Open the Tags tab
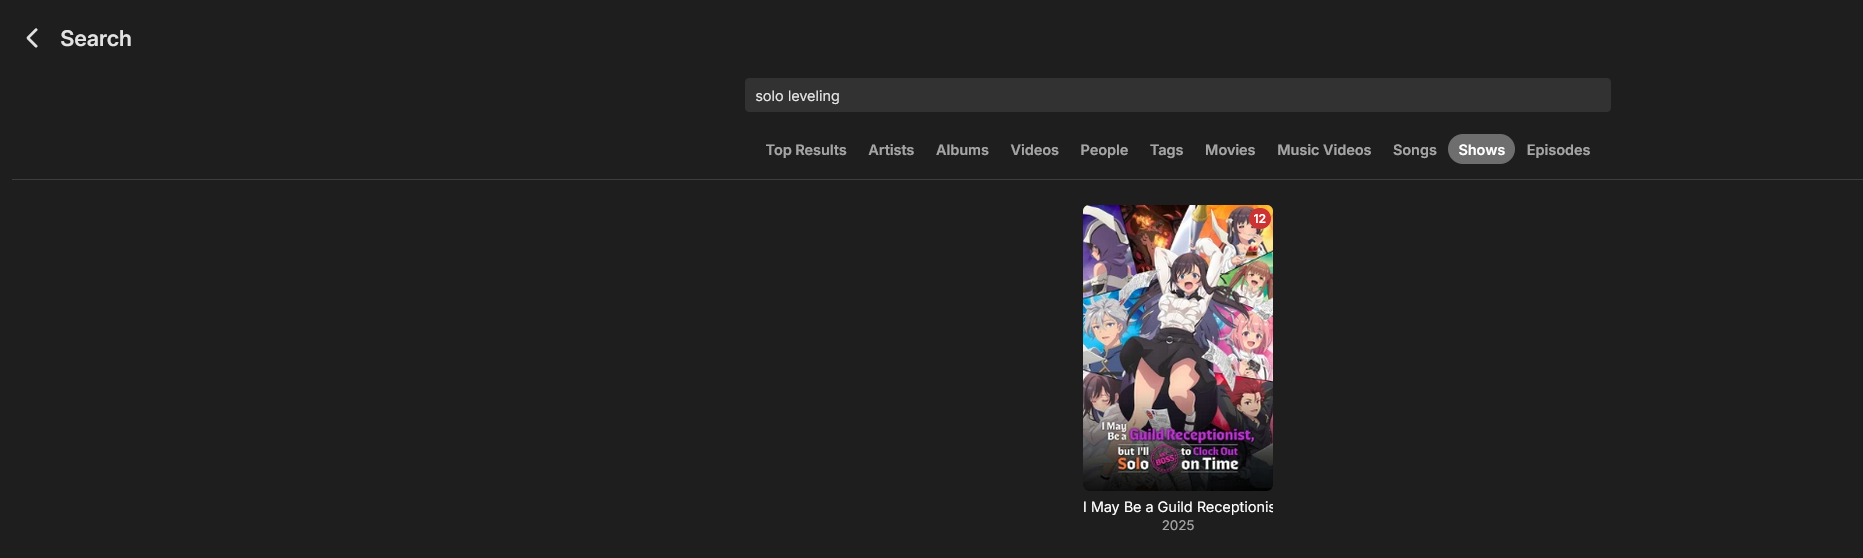Image resolution: width=1863 pixels, height=558 pixels. pyautogui.click(x=1166, y=150)
